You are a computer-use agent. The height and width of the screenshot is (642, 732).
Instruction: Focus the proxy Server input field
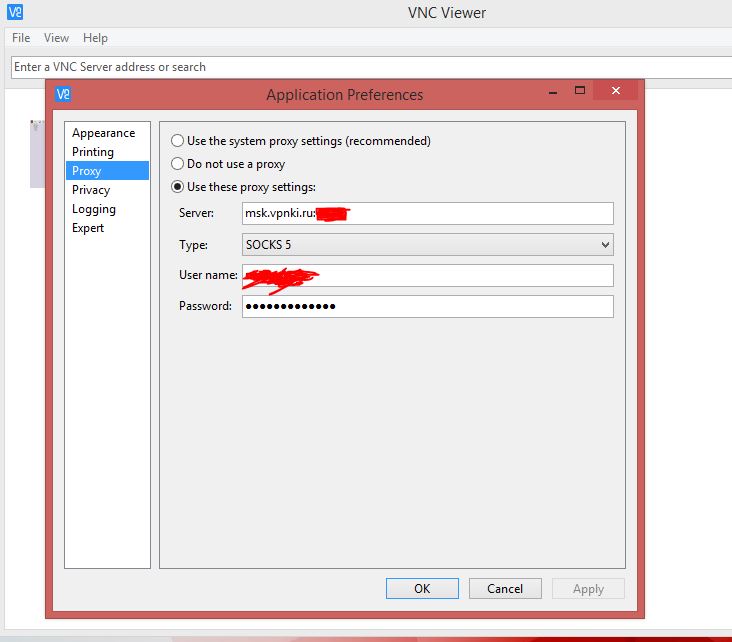[x=428, y=213]
